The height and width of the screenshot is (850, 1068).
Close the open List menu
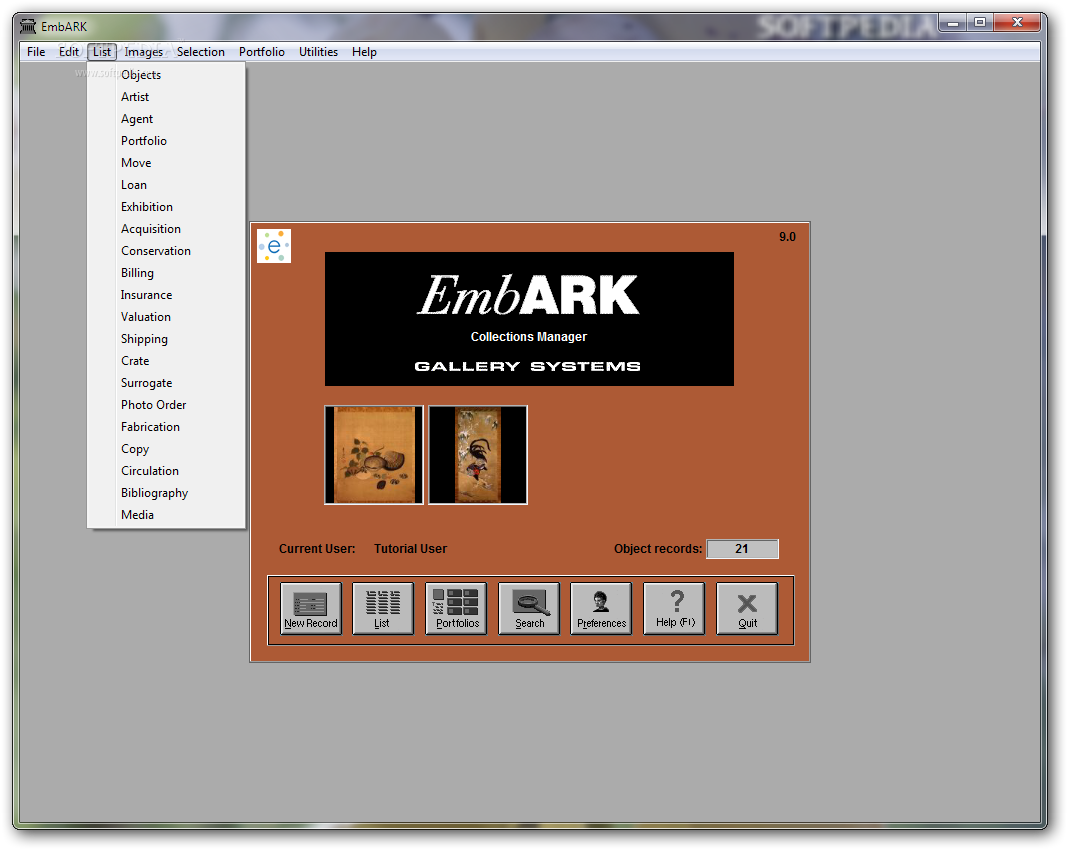click(x=101, y=52)
